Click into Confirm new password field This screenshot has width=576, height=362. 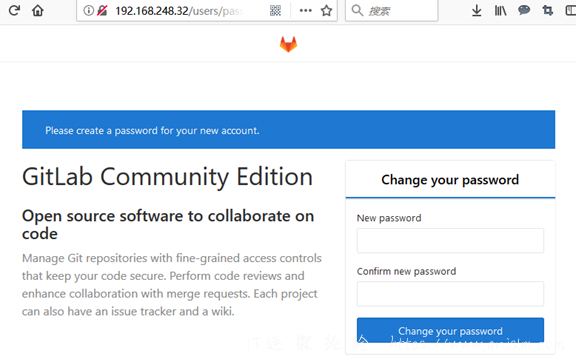tap(450, 294)
